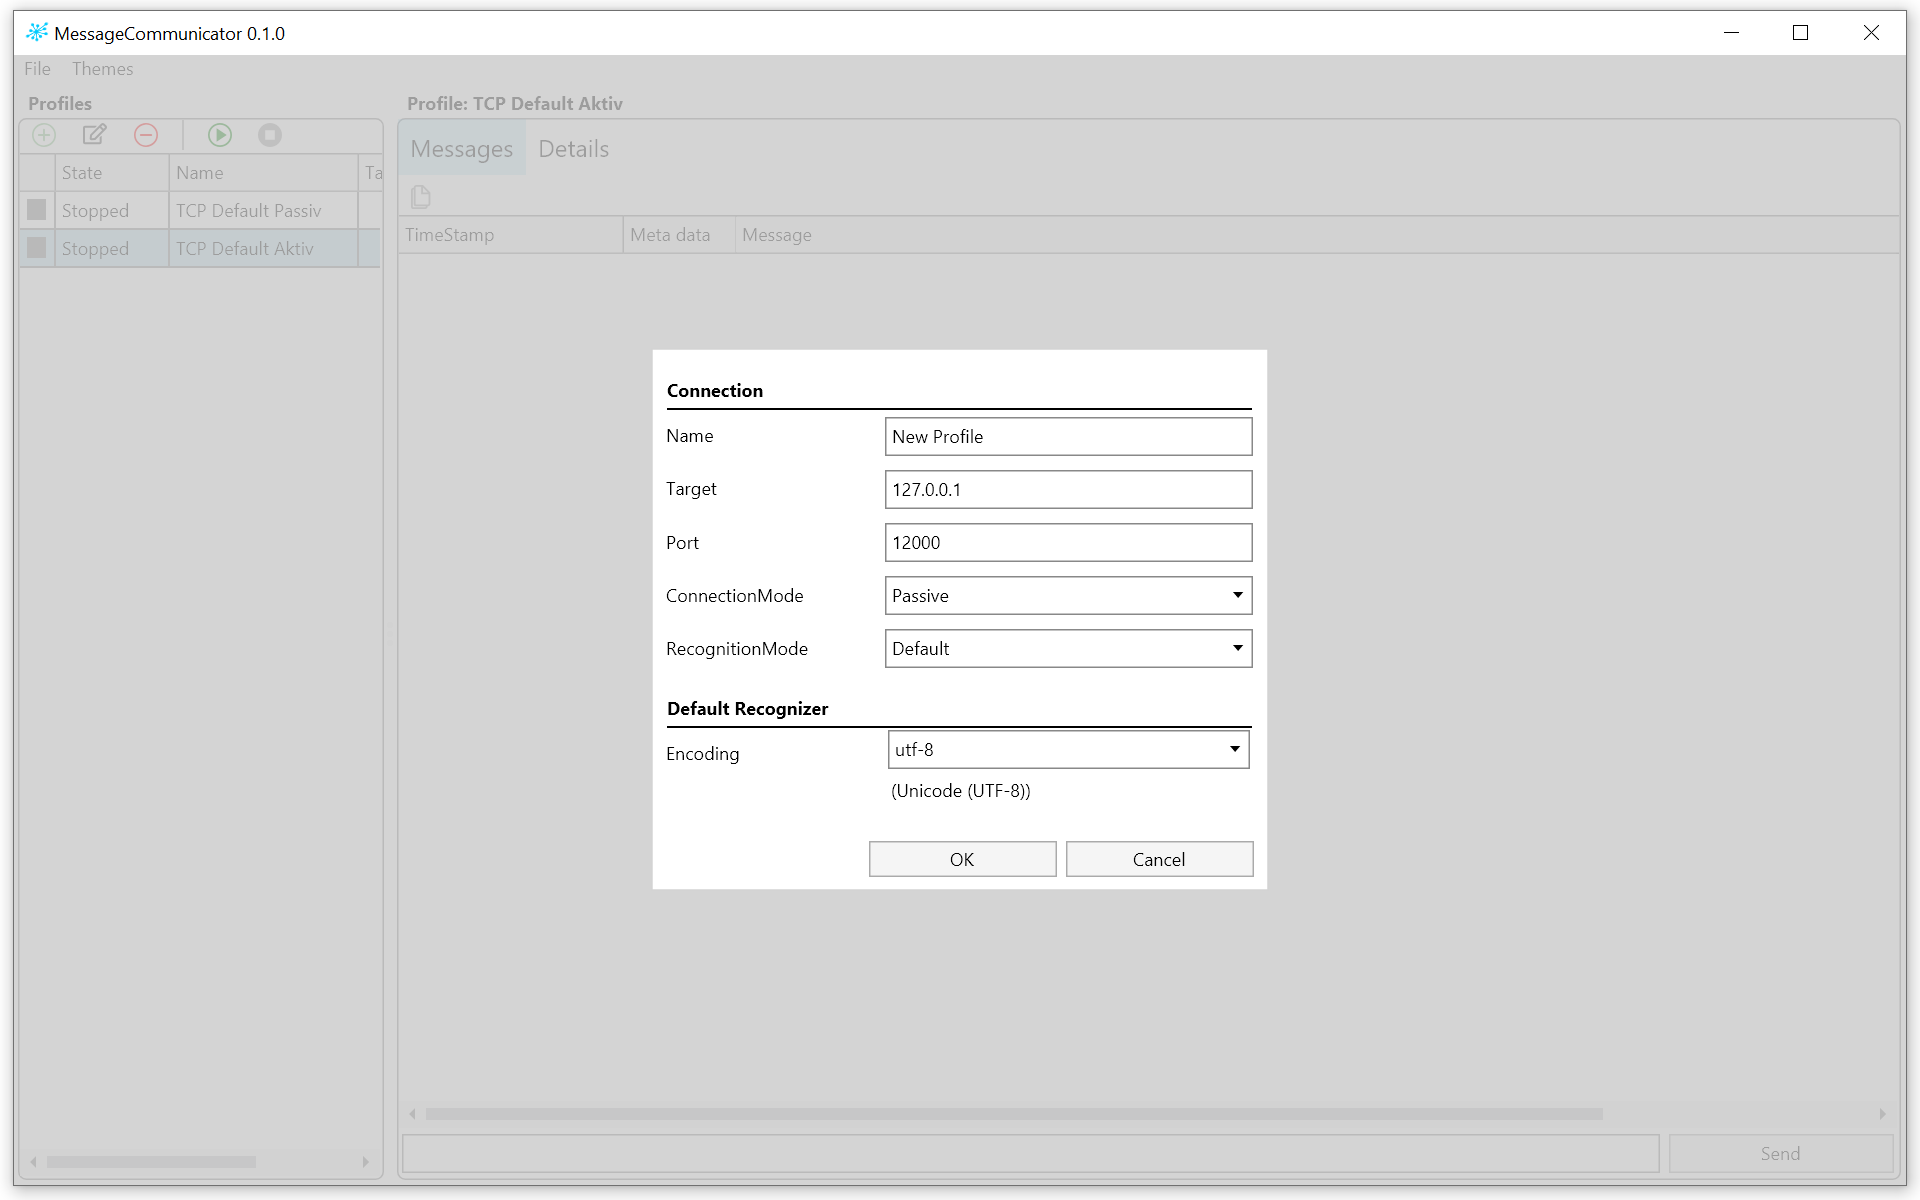Toggle the state box of TCP Default Aktiv
The width and height of the screenshot is (1920, 1200).
(x=37, y=248)
